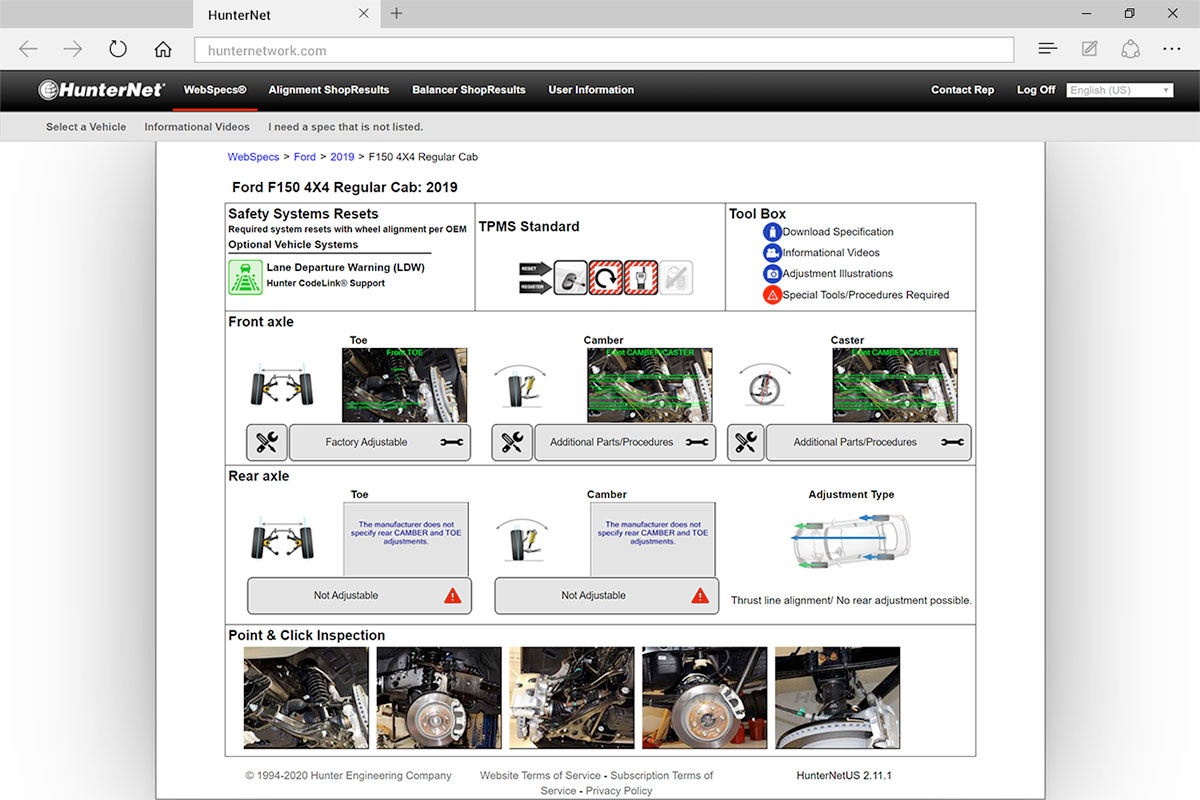Click Hunter CodeLink Support text

click(x=326, y=283)
